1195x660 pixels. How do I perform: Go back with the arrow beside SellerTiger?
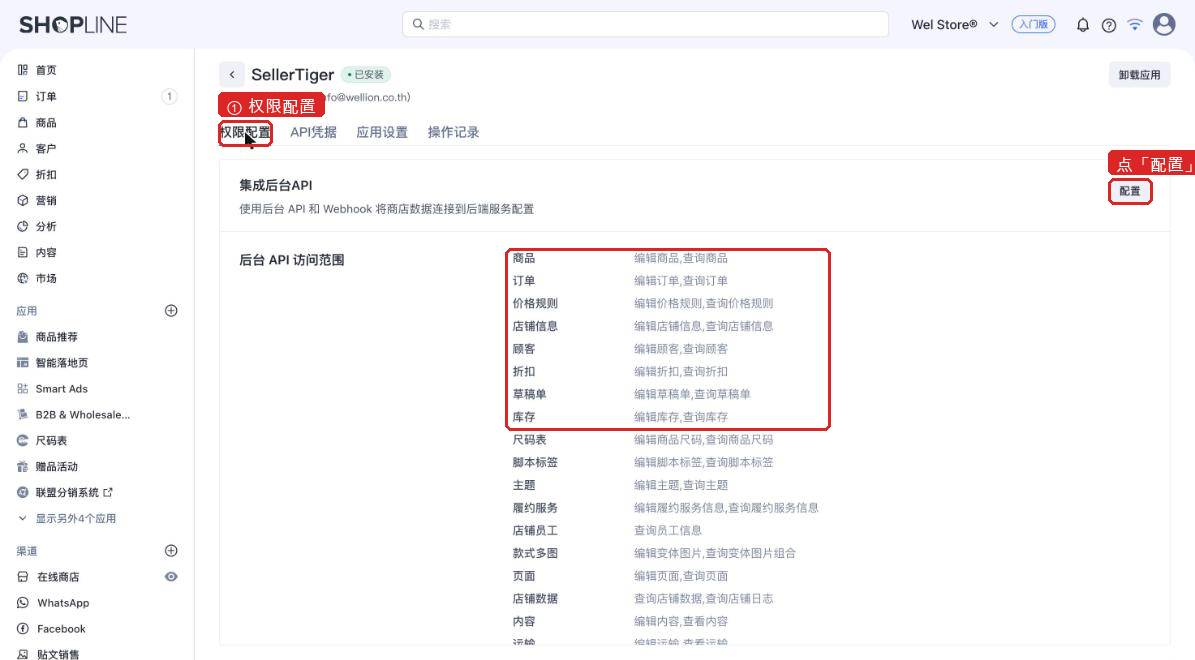232,75
